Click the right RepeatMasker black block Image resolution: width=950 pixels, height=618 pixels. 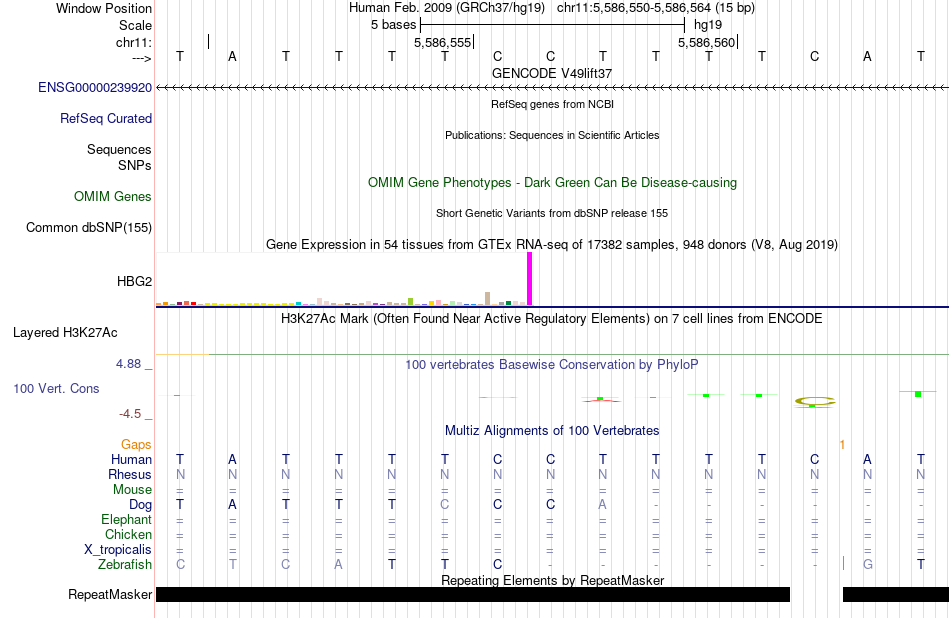(x=896, y=594)
